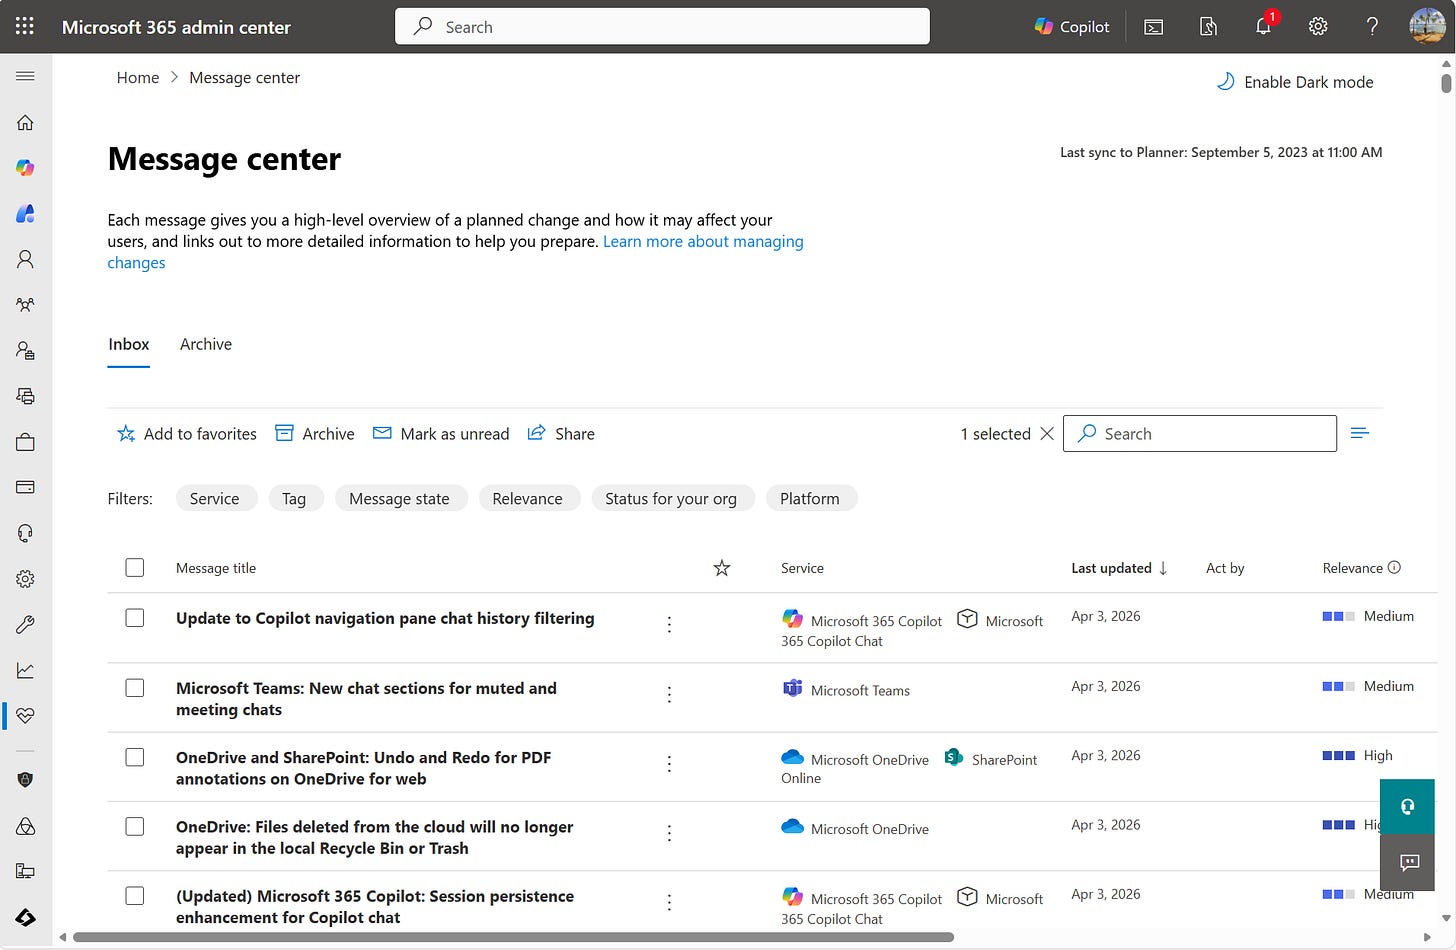
Task: Open Resources printer icon in sidebar
Action: (26, 396)
